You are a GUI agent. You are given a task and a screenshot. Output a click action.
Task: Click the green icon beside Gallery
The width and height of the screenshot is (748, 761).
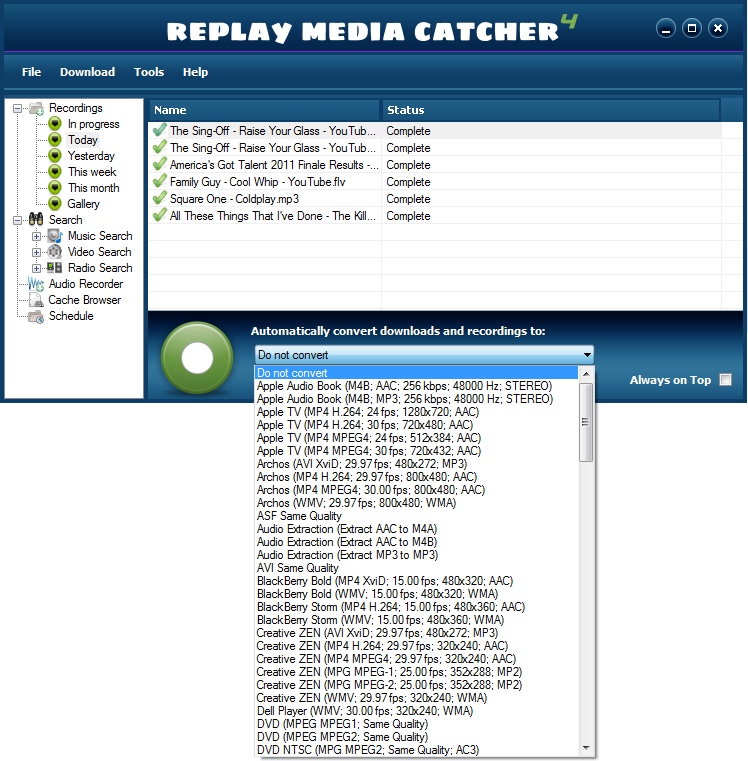55,203
